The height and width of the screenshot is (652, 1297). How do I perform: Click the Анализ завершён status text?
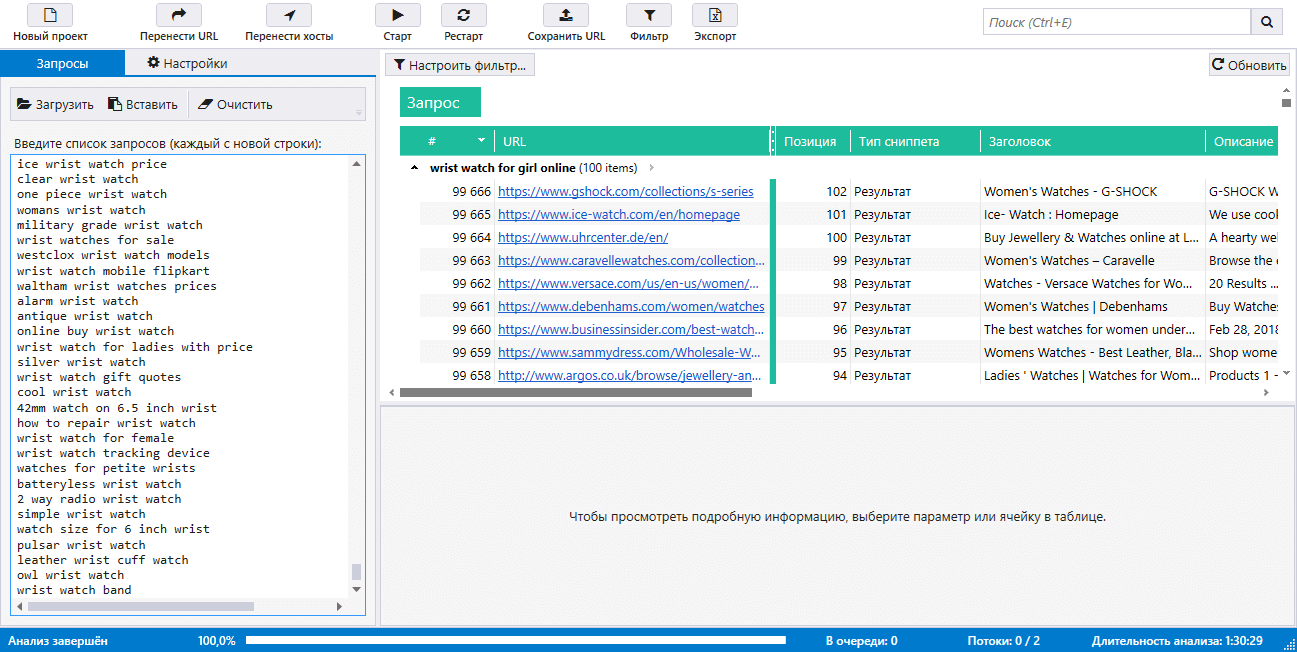[58, 641]
